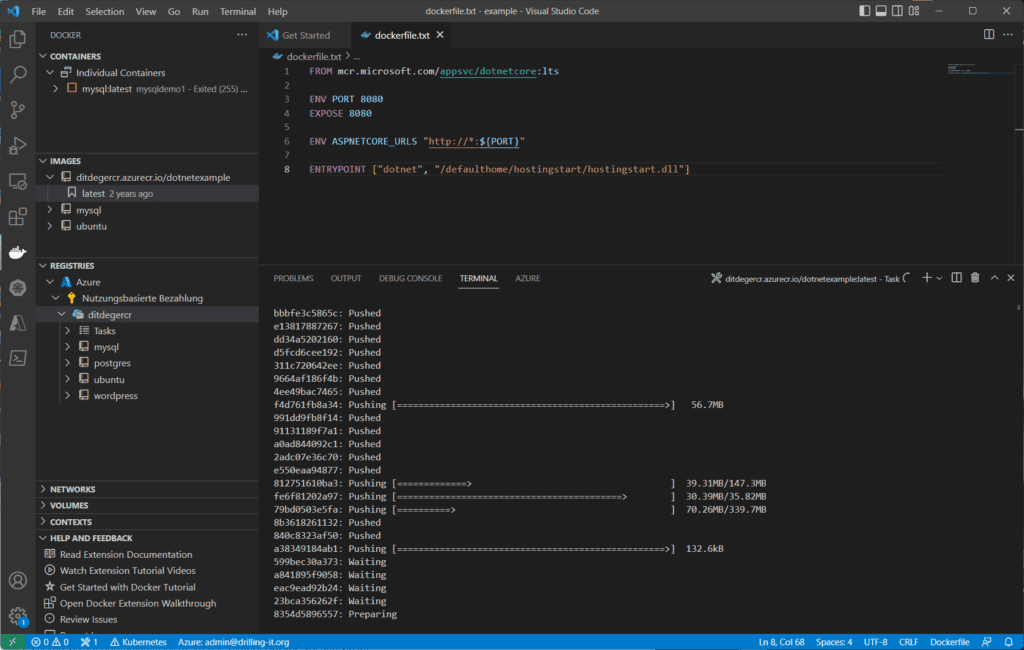This screenshot has height=650, width=1024.
Task: Open the Manage gear icon
Action: click(x=18, y=615)
